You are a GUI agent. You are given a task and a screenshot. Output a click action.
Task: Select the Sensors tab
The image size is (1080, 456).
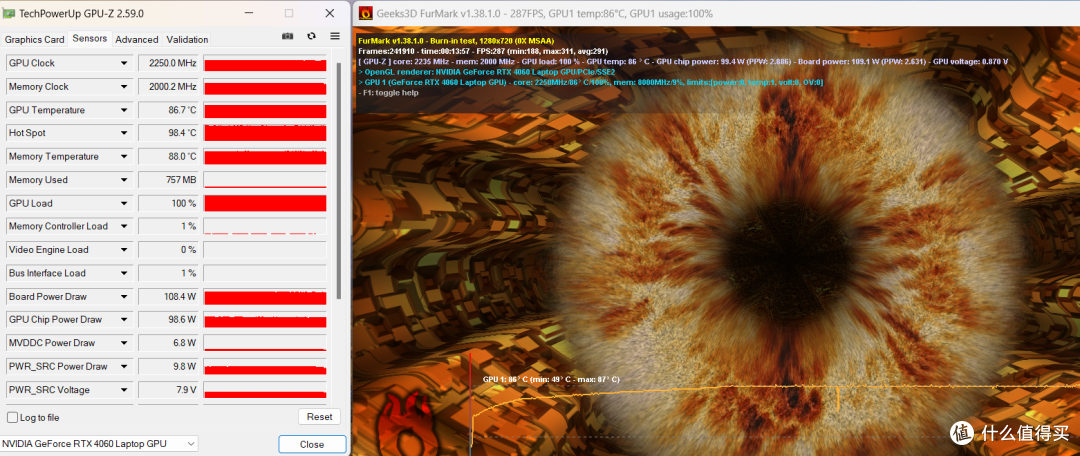[90, 39]
